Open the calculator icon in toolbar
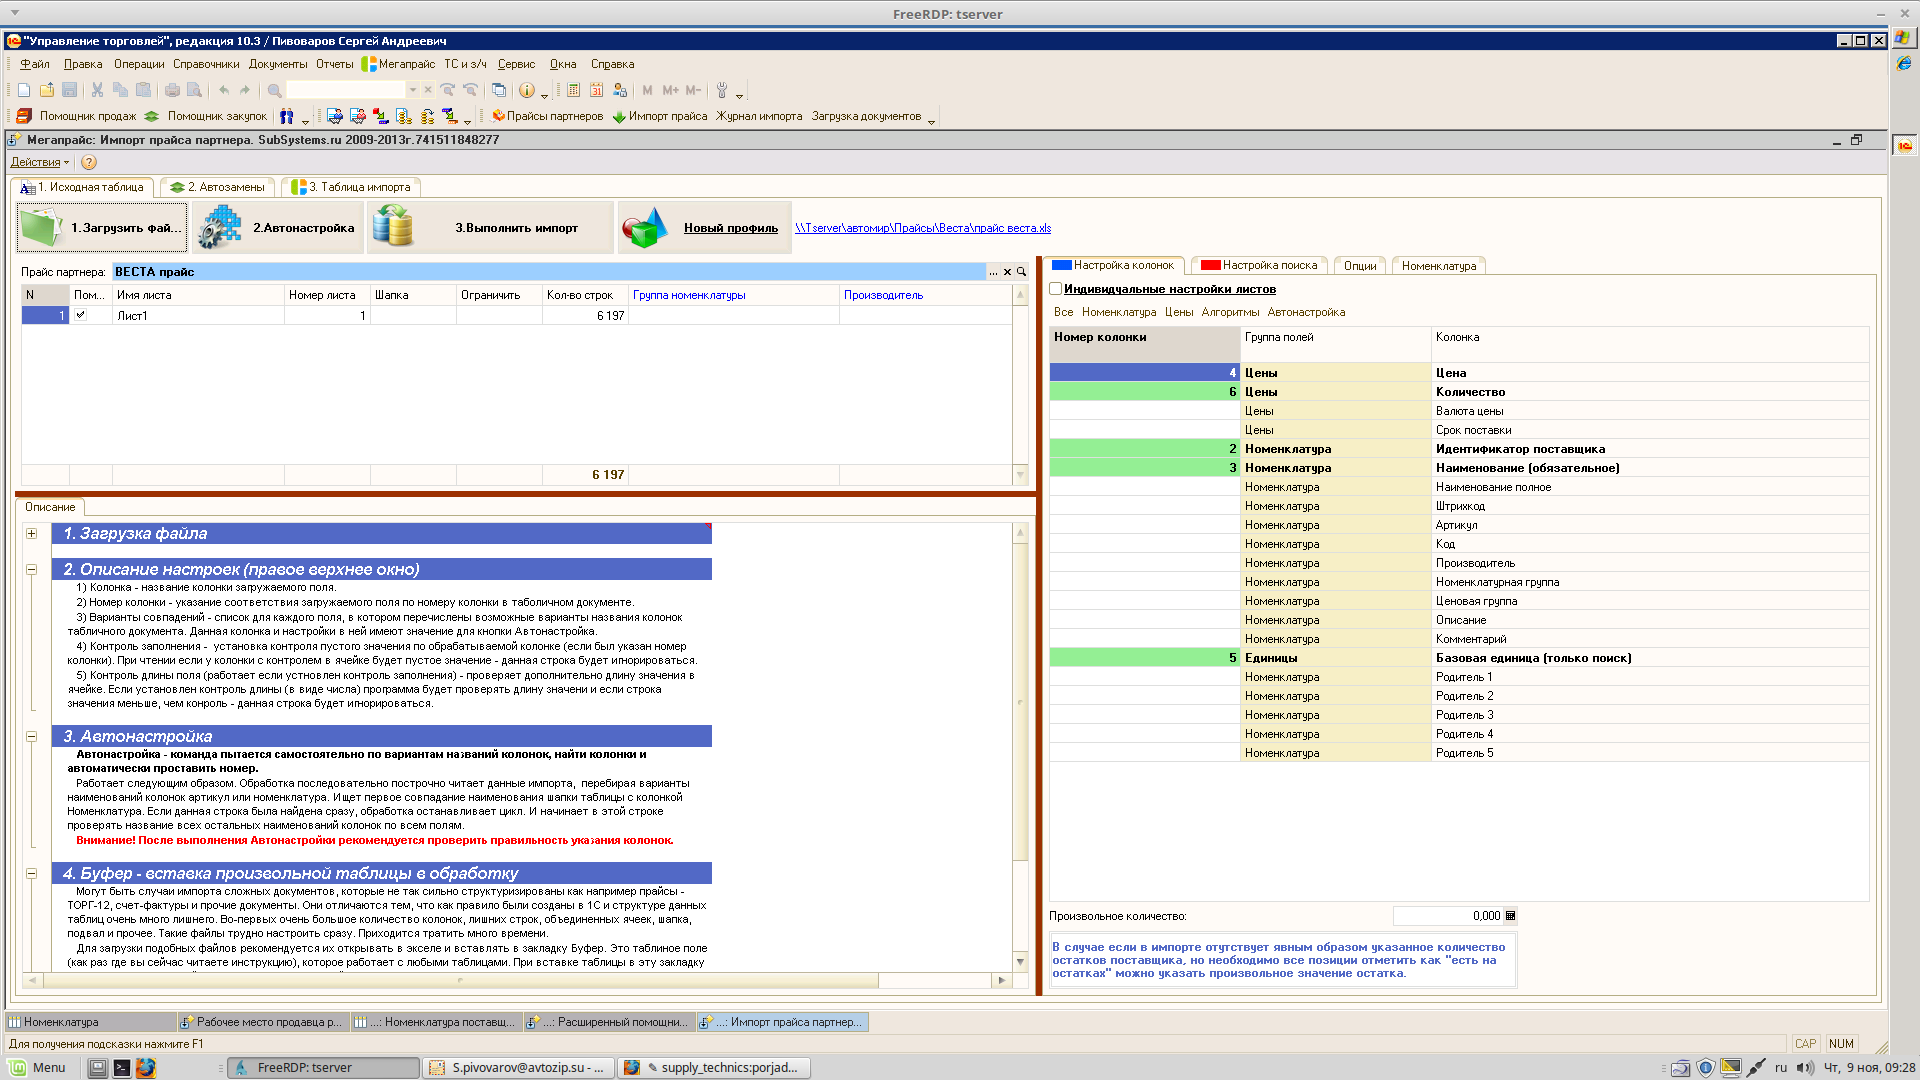Screen dimensions: 1920x1080 pos(573,90)
